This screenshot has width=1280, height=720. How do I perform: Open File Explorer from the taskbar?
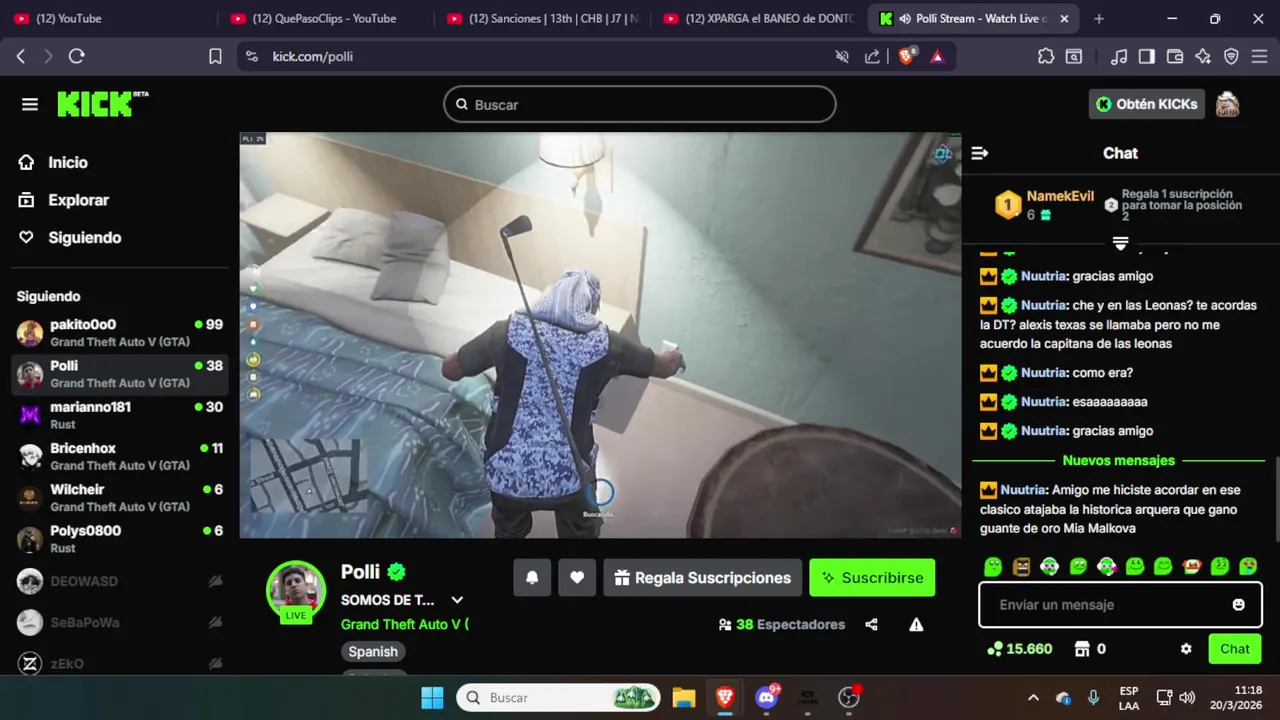pyautogui.click(x=683, y=698)
